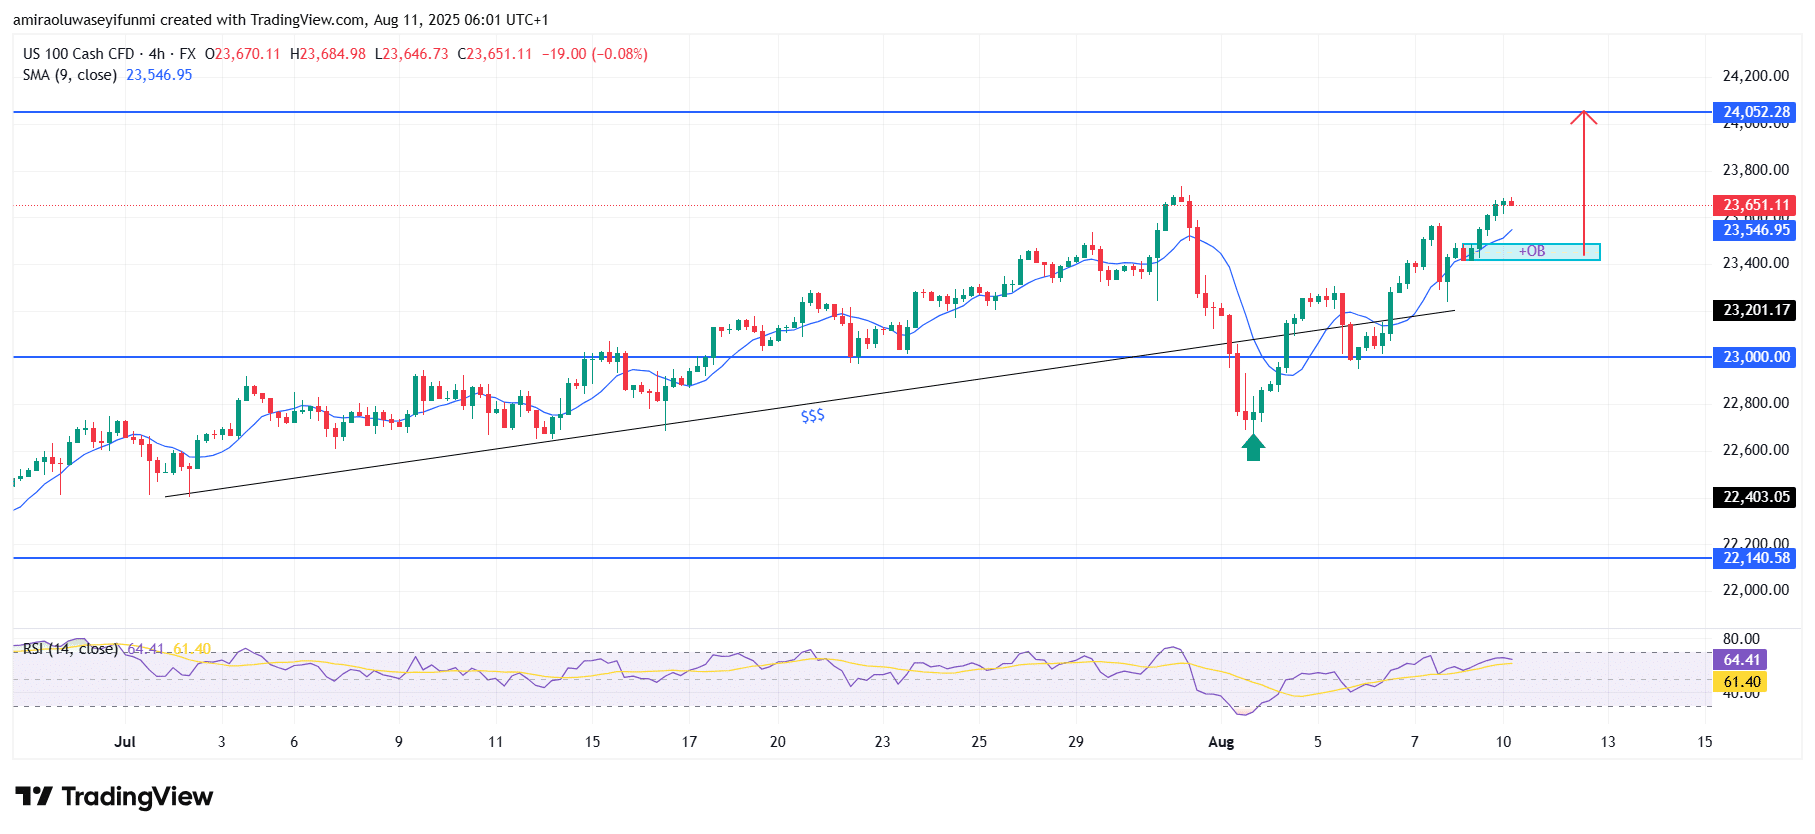This screenshot has width=1815, height=834.
Task: Click date 15 in July on the time axis
Action: [x=592, y=742]
